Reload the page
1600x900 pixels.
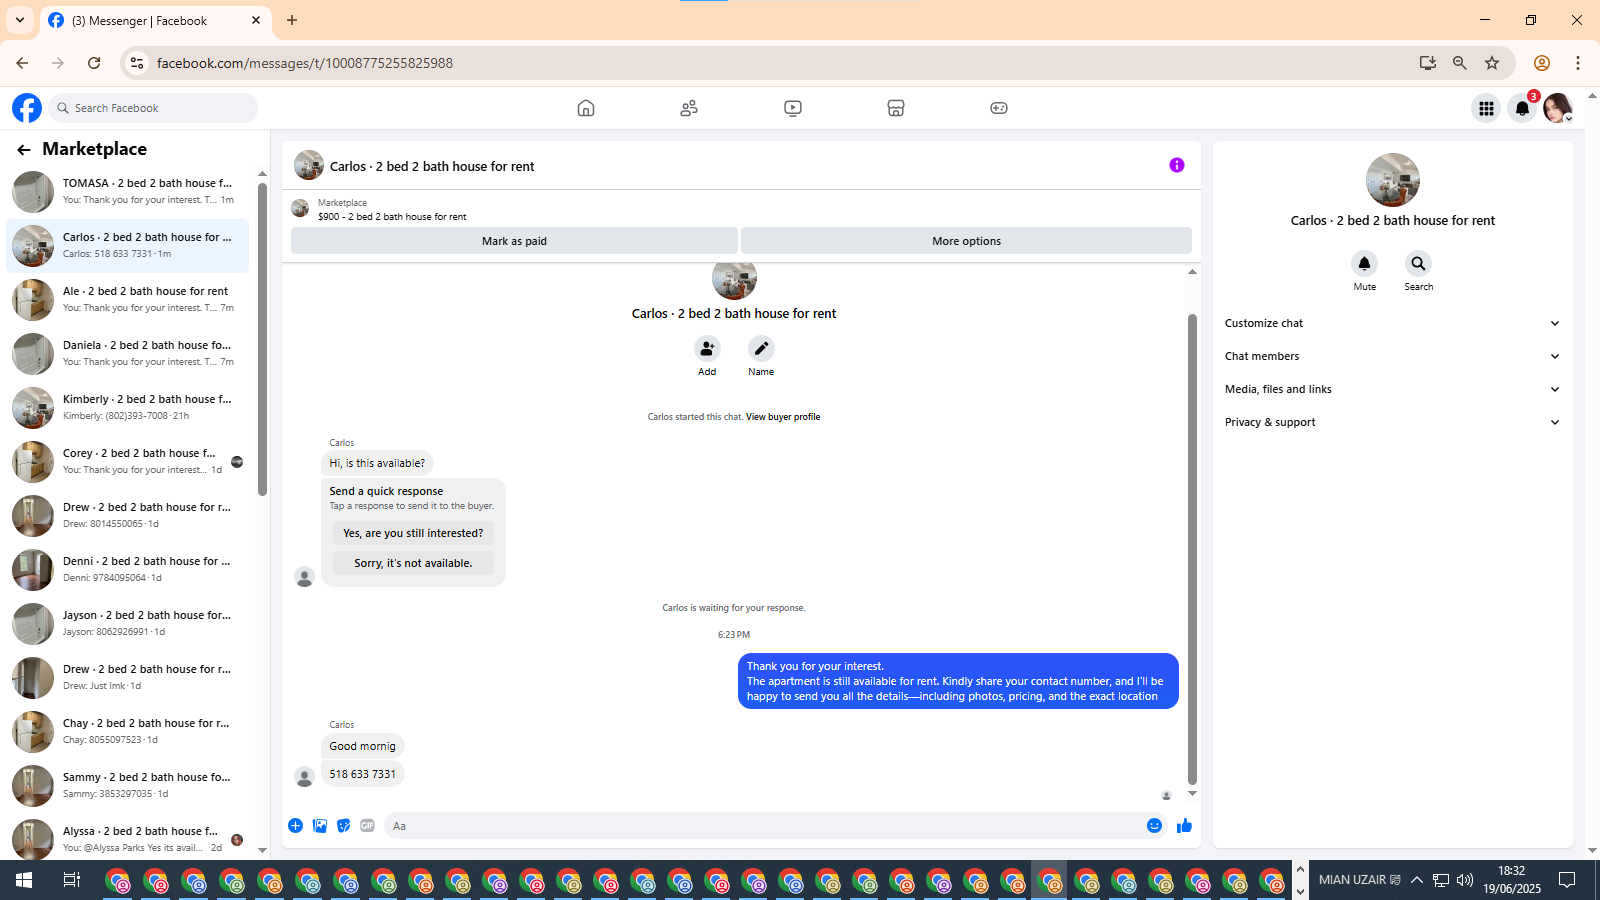94,63
